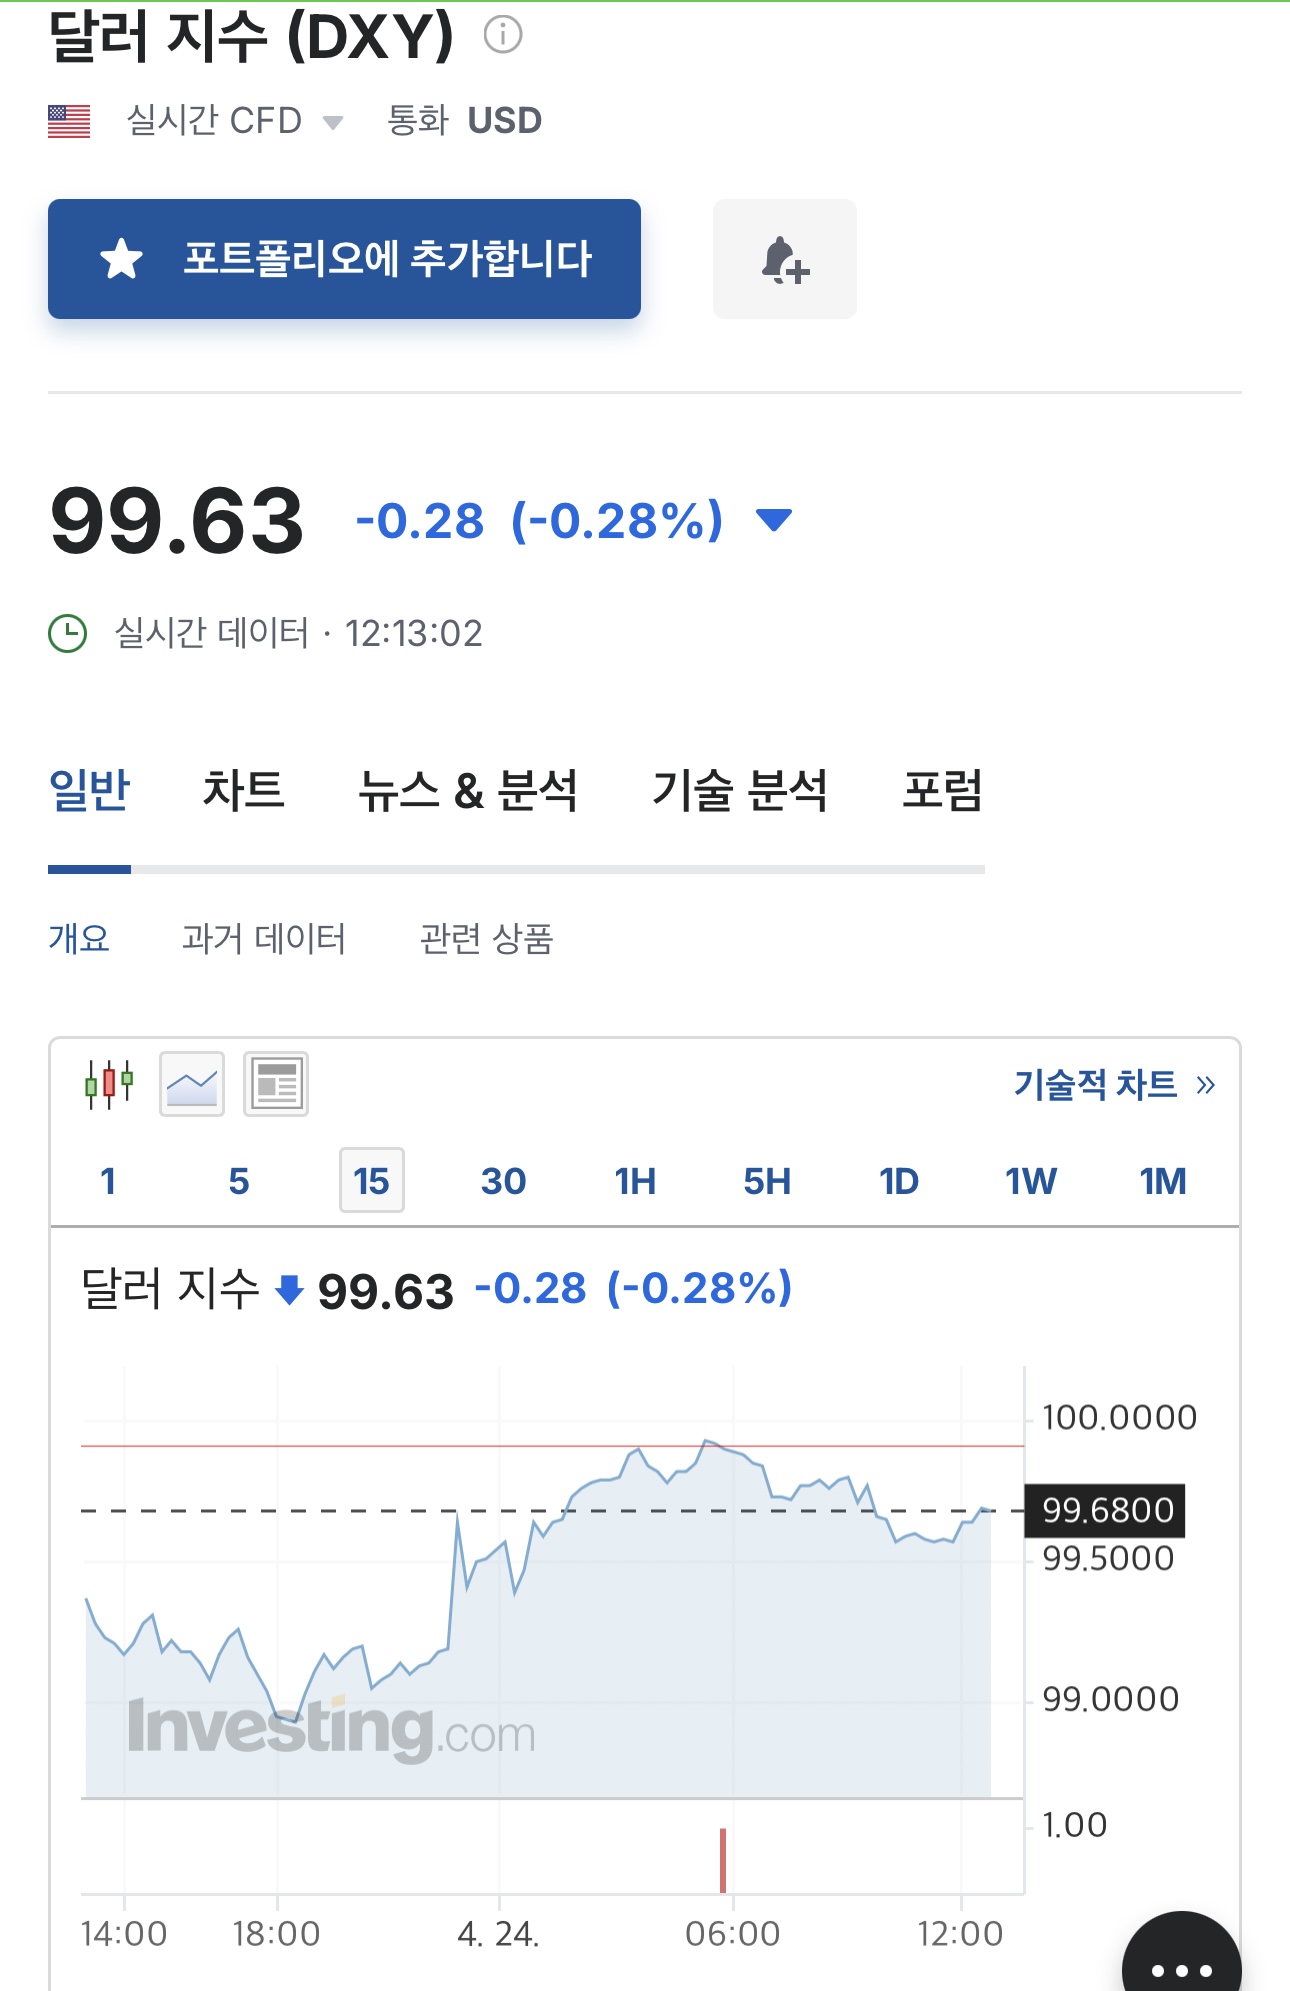The width and height of the screenshot is (1290, 1991).
Task: Click the info icon next to DXY title
Action: point(503,35)
